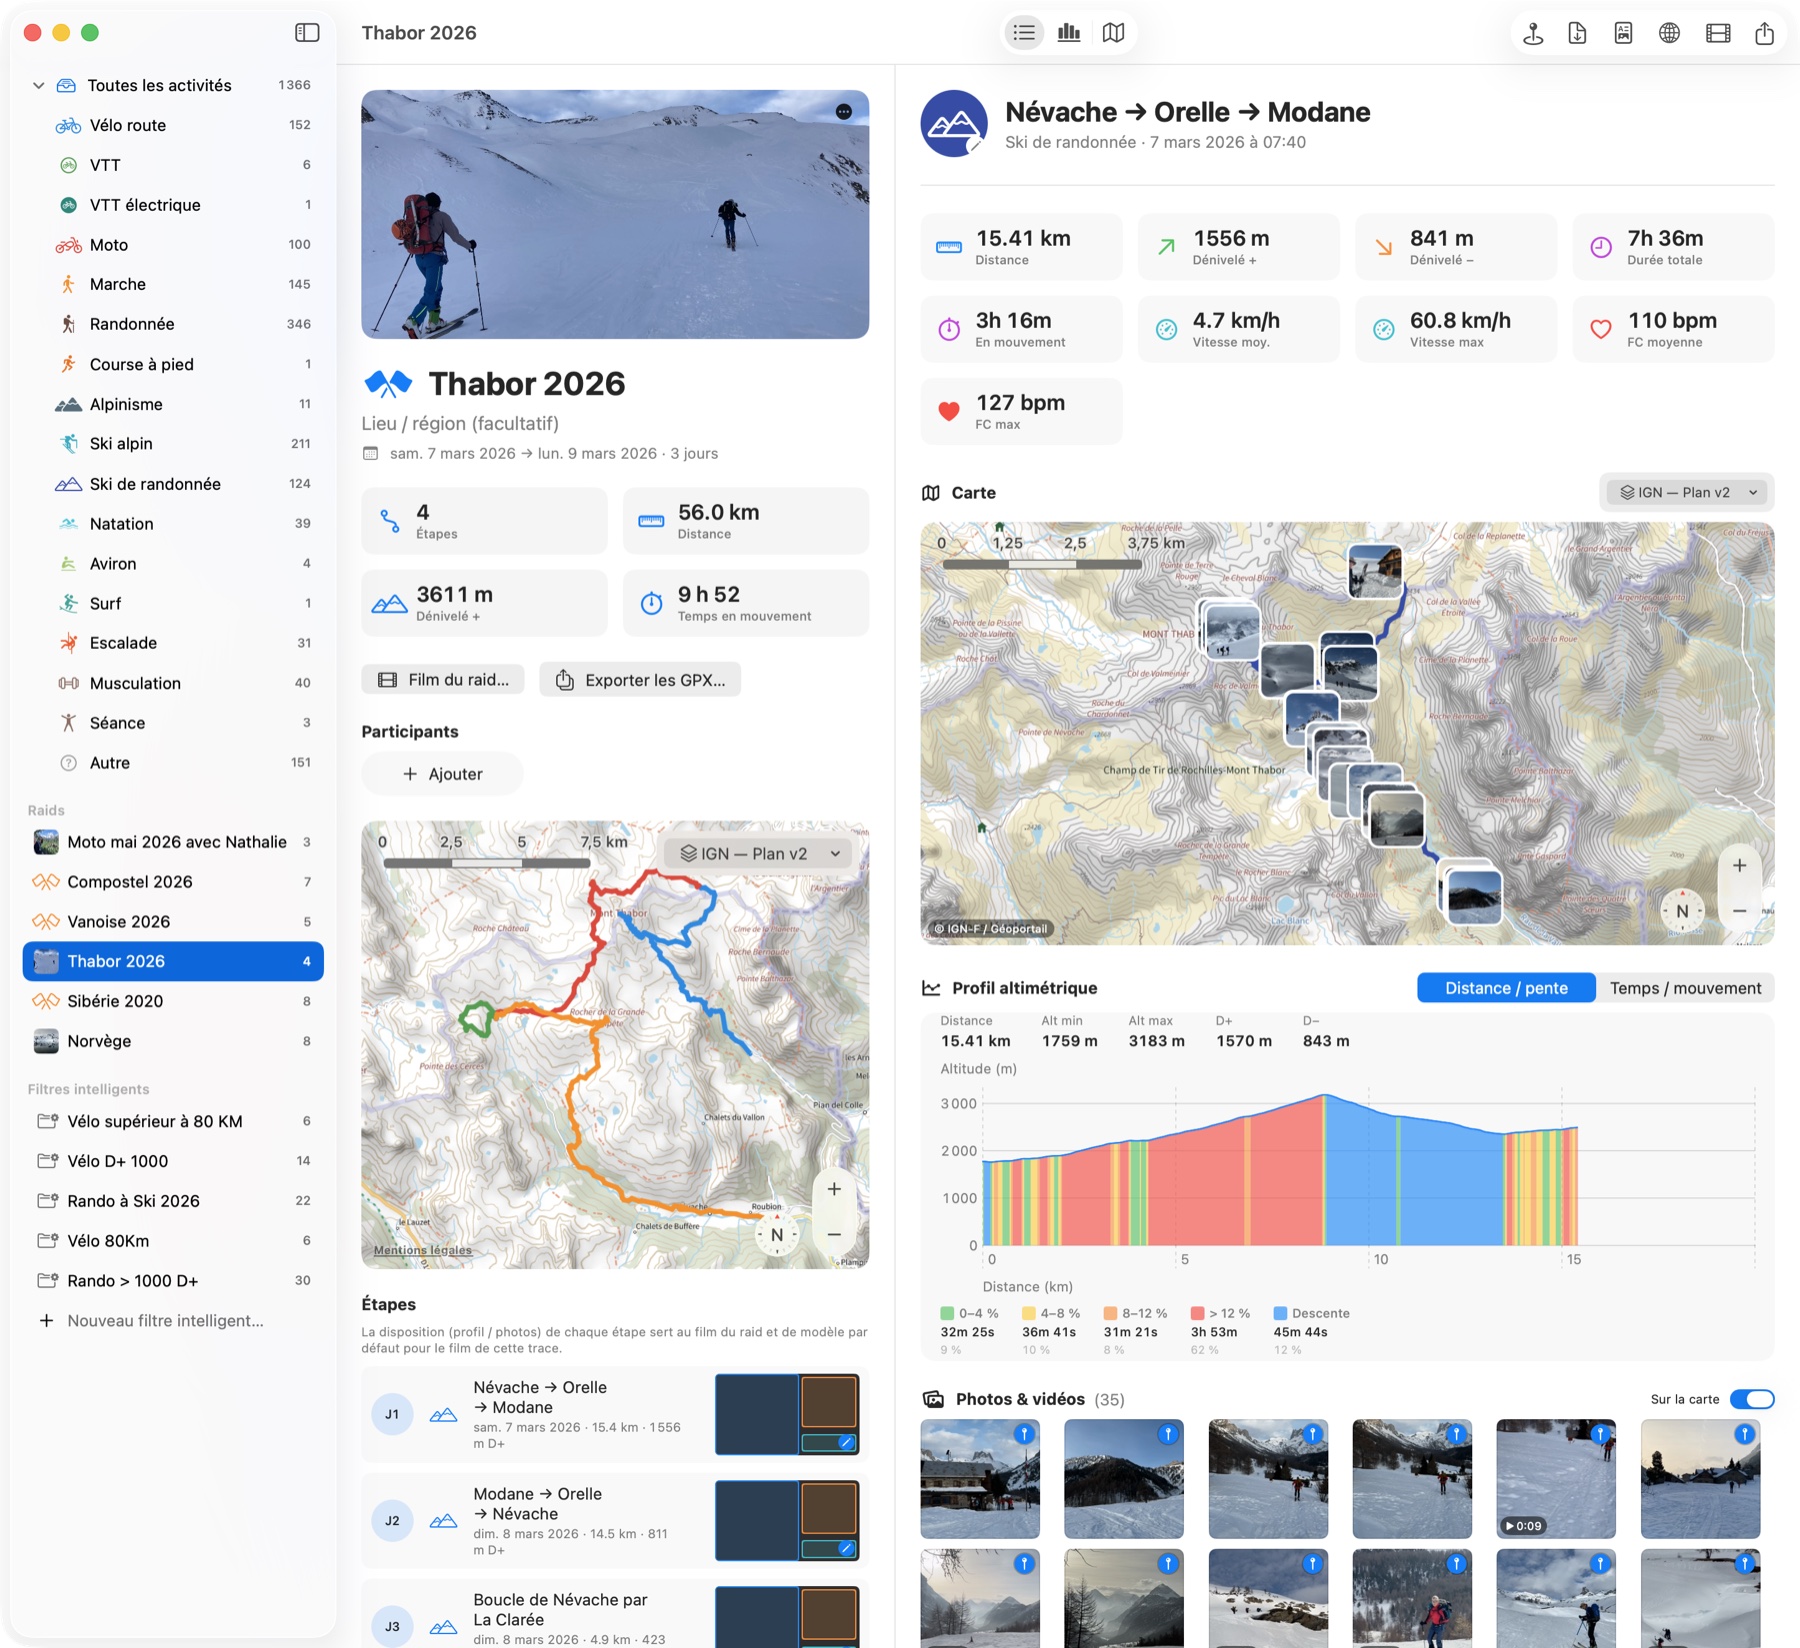Select Musculation activity category
Viewport: 1800px width, 1648px height.
173,683
